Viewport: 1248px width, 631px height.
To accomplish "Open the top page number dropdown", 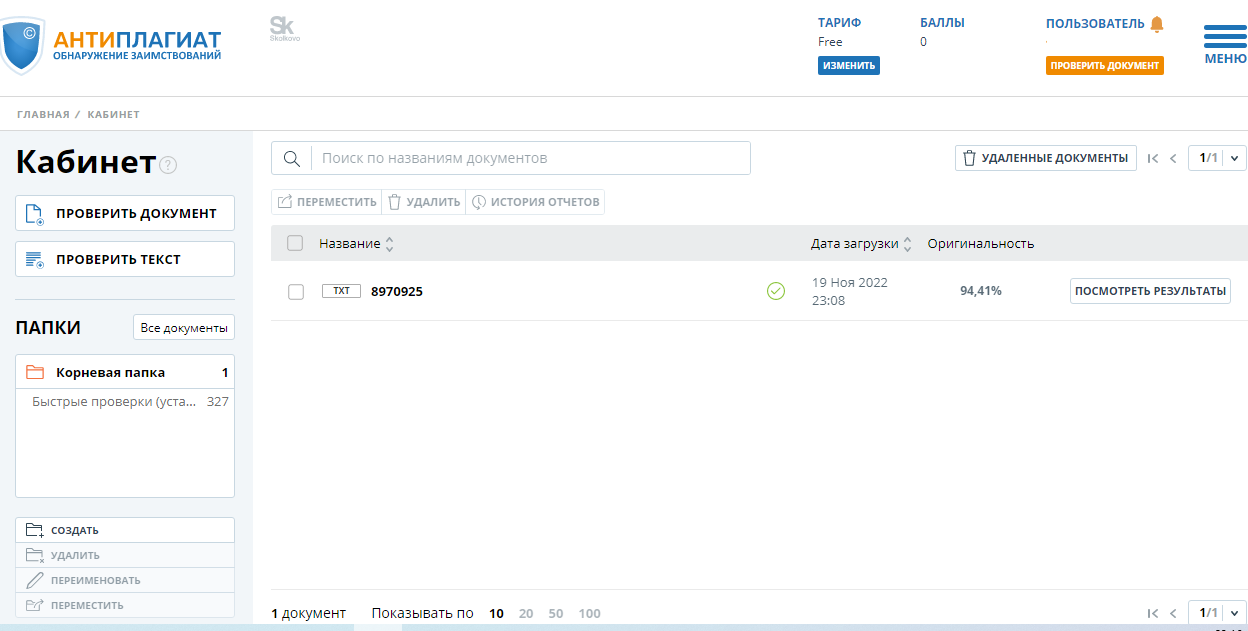I will [x=1234, y=158].
